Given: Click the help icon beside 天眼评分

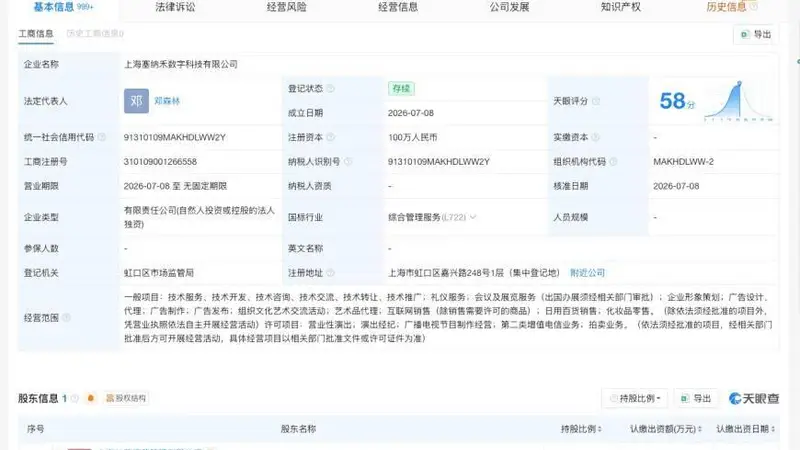Looking at the screenshot, I should tap(596, 101).
